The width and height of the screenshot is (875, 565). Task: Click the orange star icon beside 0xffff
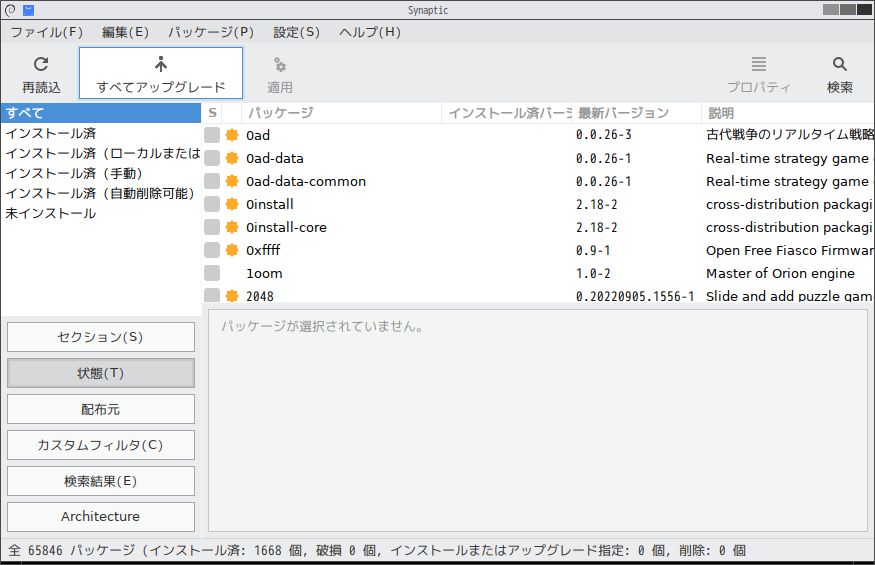[232, 250]
